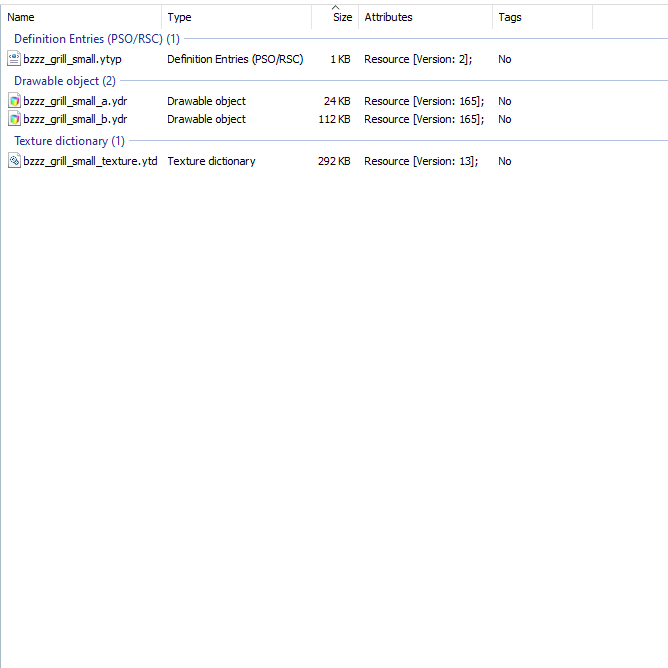Select the file bzzz_grill_small_texture.ytd

90,161
